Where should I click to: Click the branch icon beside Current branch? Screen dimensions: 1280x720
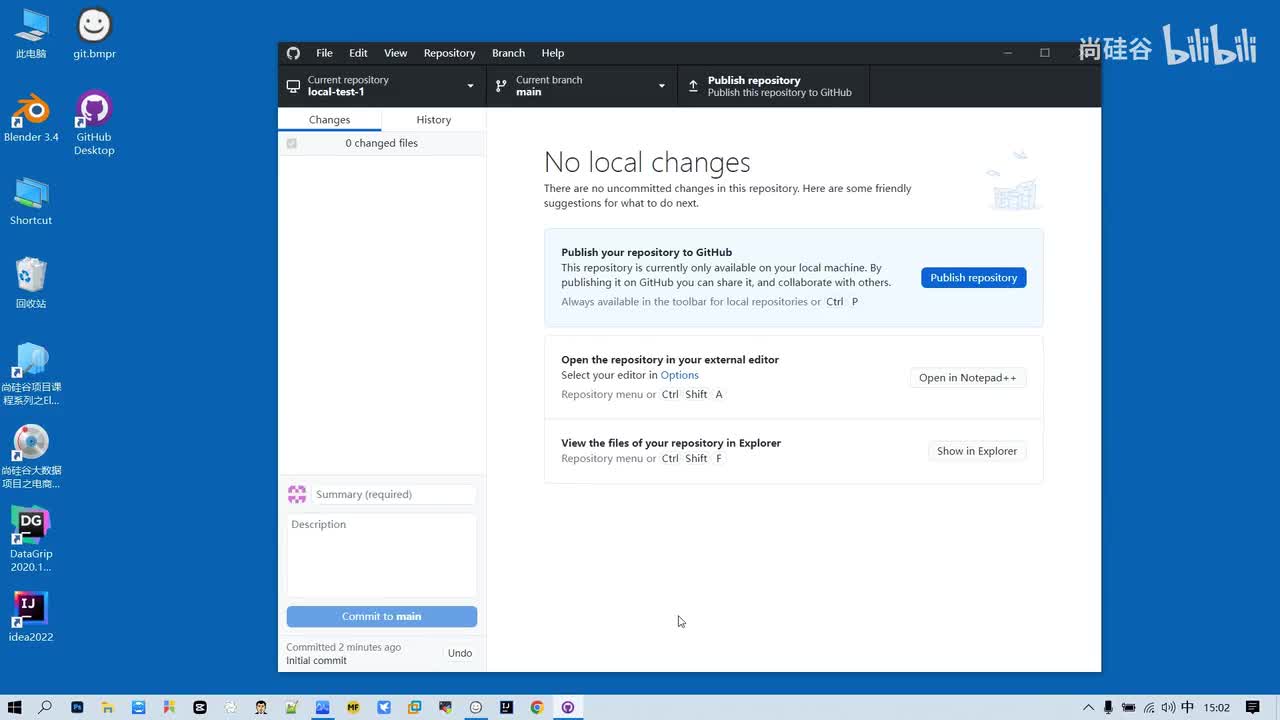501,86
